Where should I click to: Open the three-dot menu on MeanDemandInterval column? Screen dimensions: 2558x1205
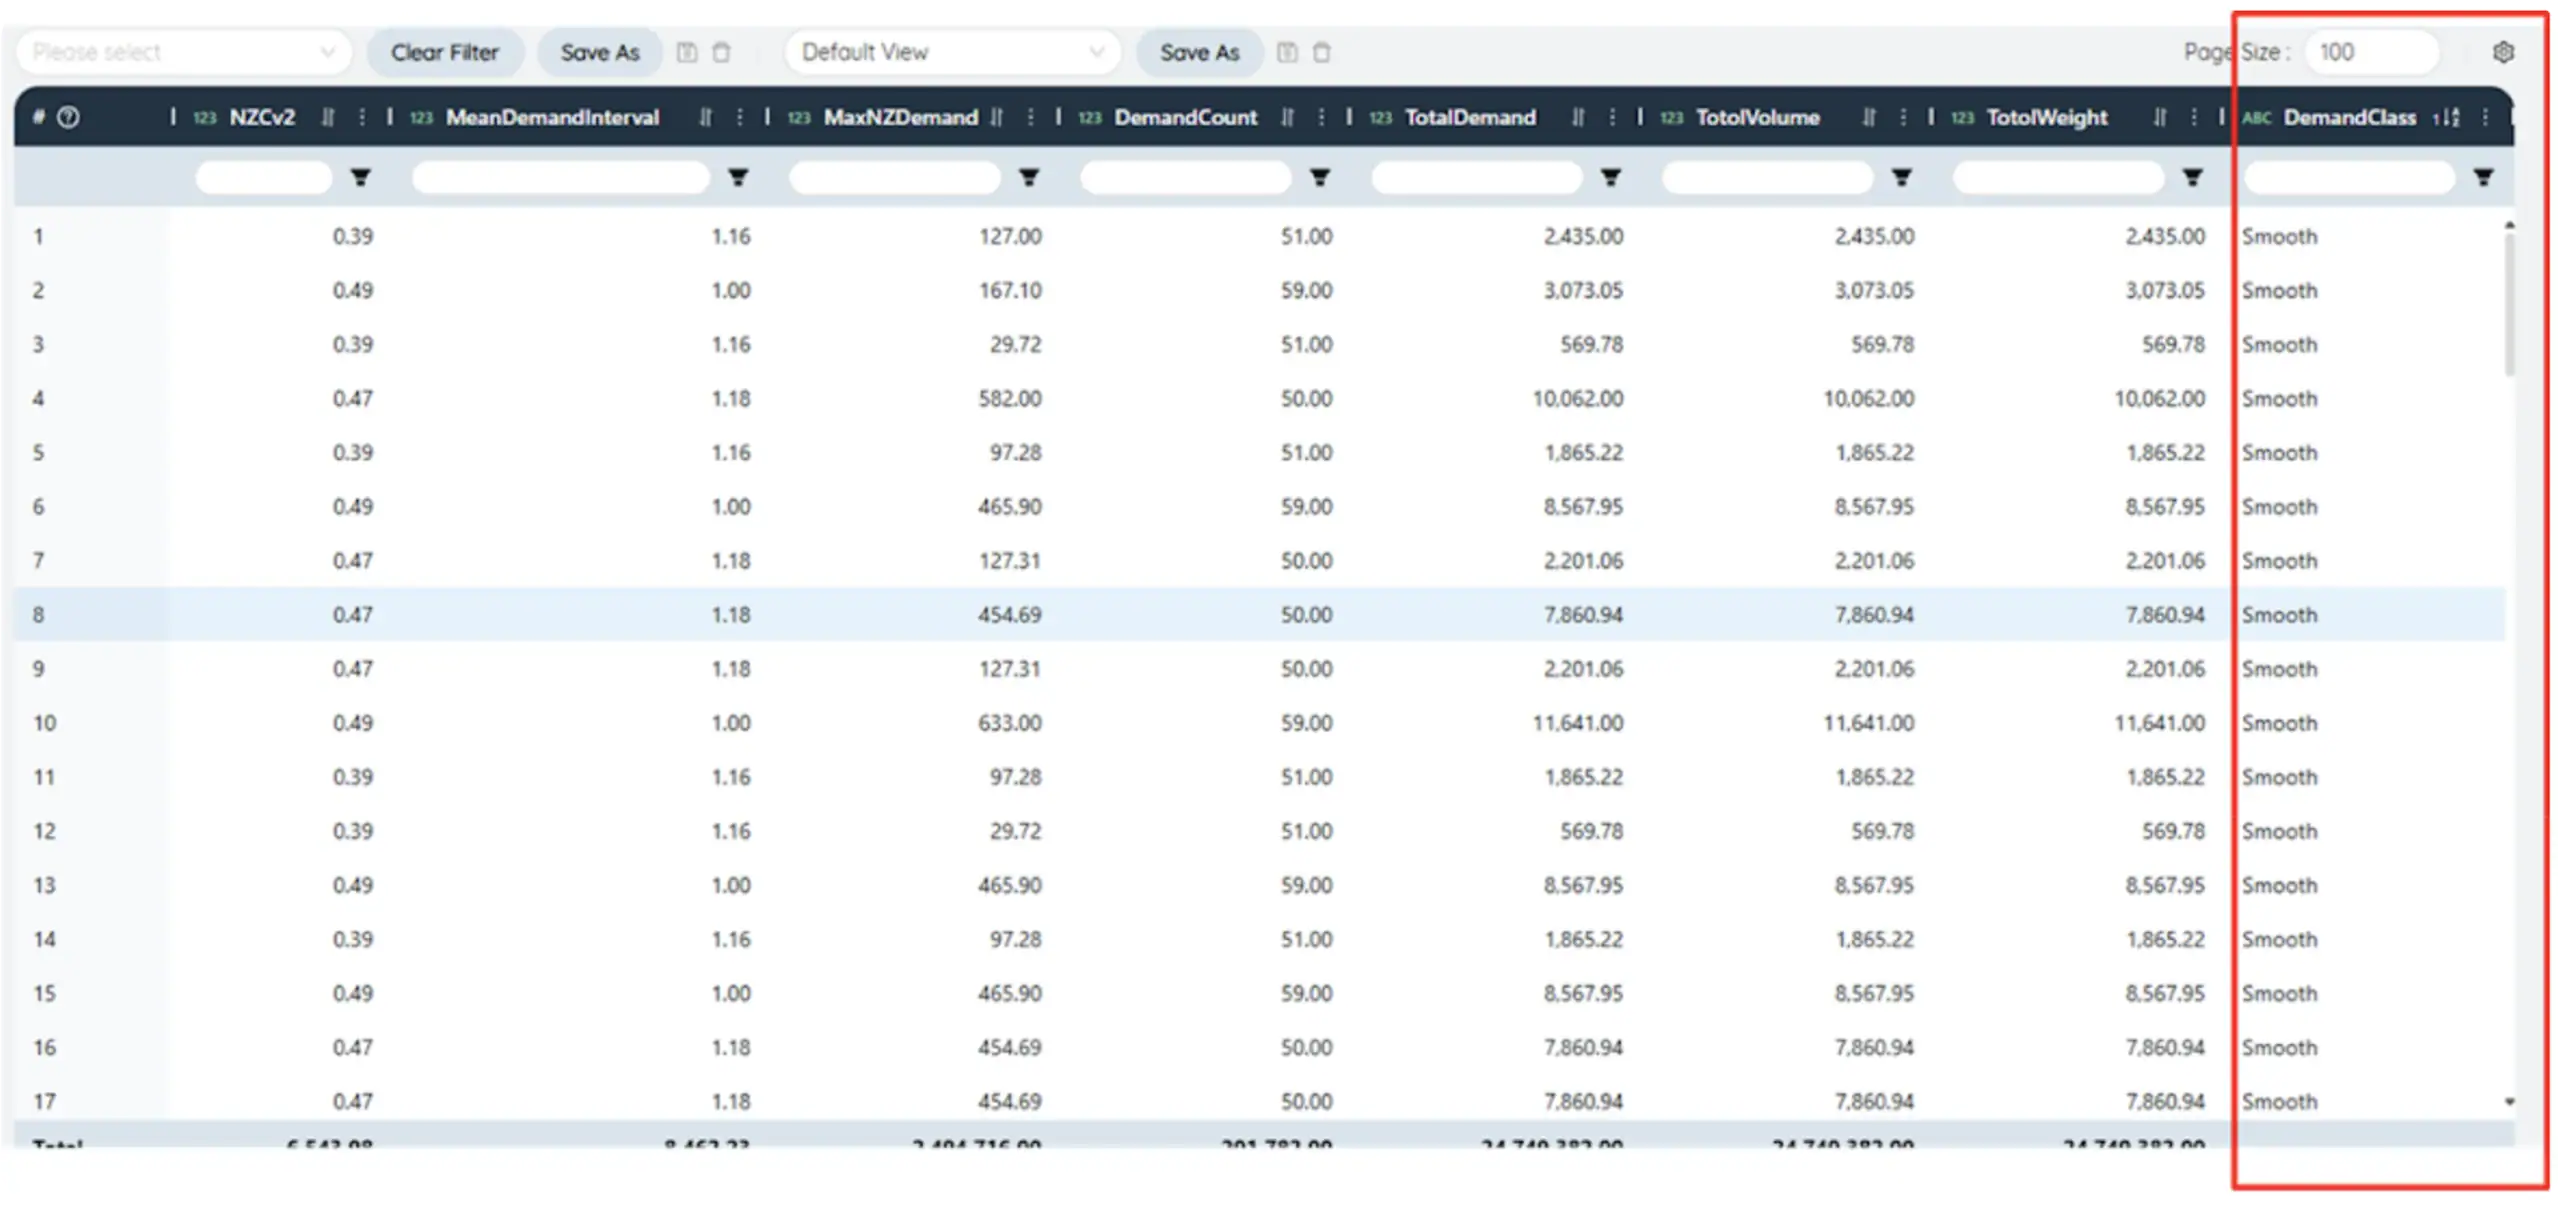[x=740, y=117]
